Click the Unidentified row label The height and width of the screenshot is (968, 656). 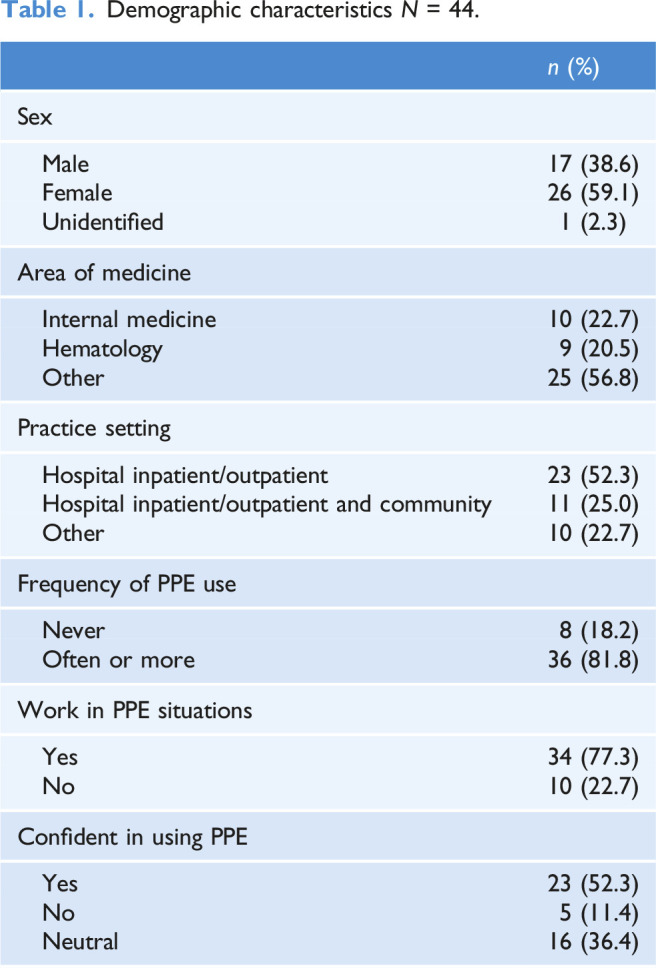coord(102,221)
